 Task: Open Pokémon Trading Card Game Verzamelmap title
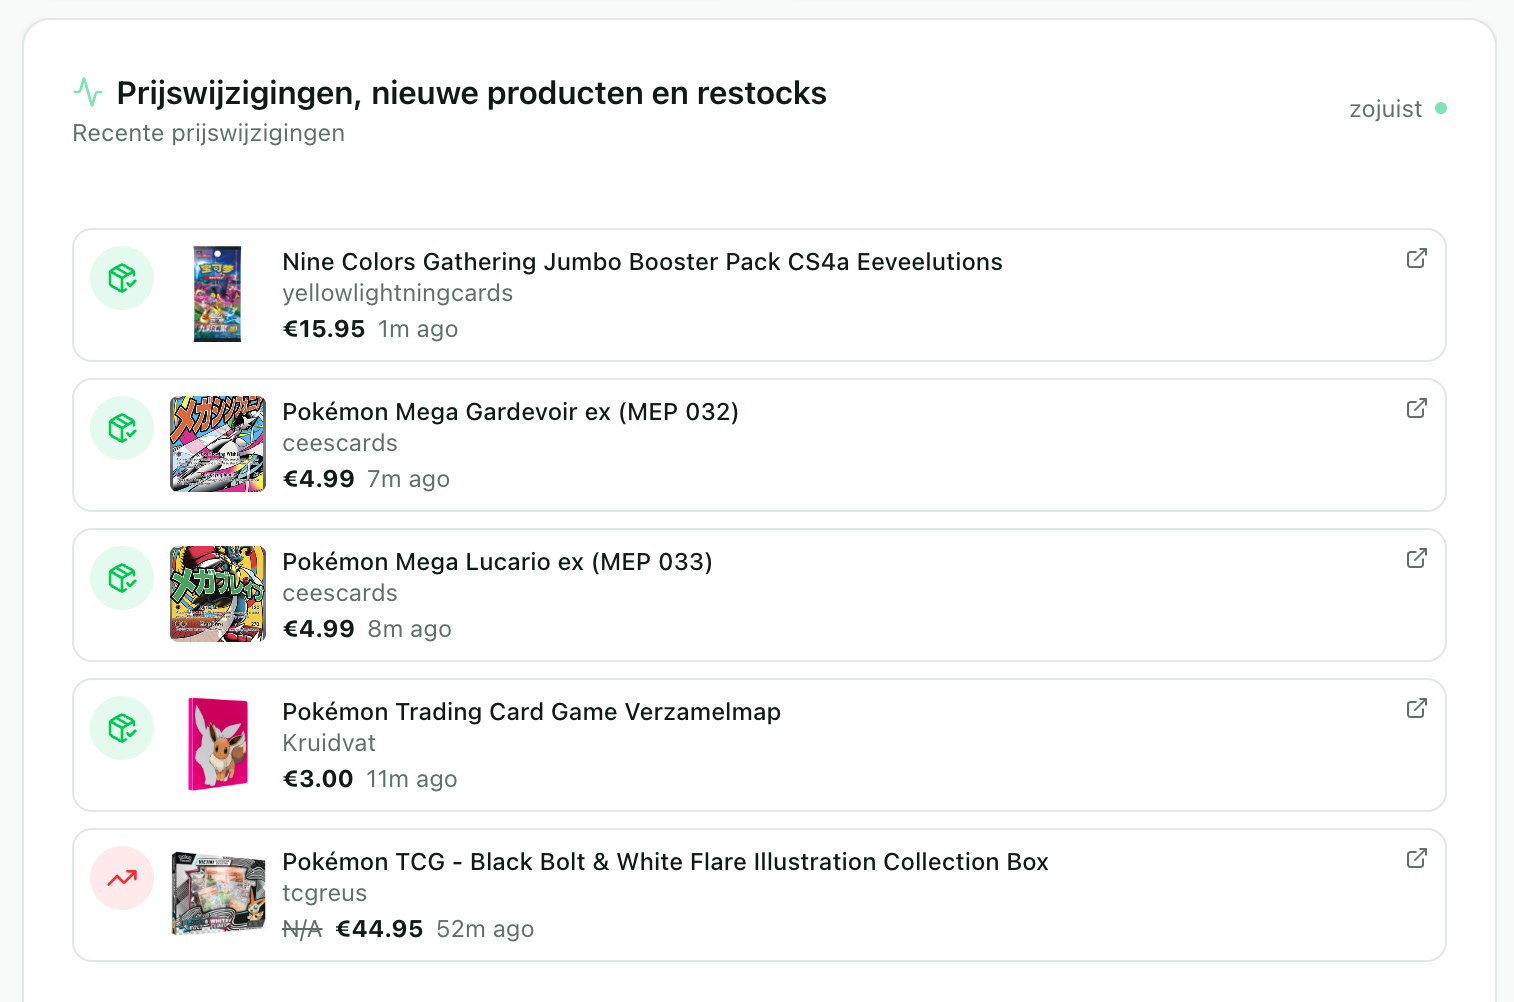click(531, 712)
